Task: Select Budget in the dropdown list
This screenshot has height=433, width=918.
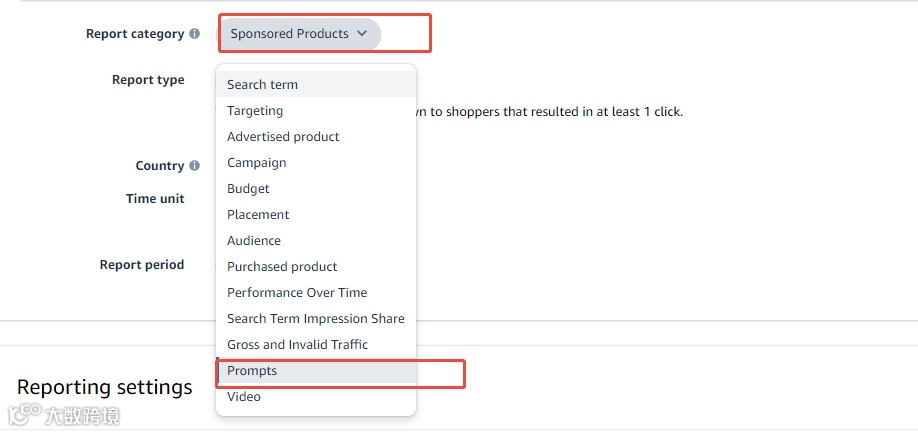Action: click(x=248, y=189)
